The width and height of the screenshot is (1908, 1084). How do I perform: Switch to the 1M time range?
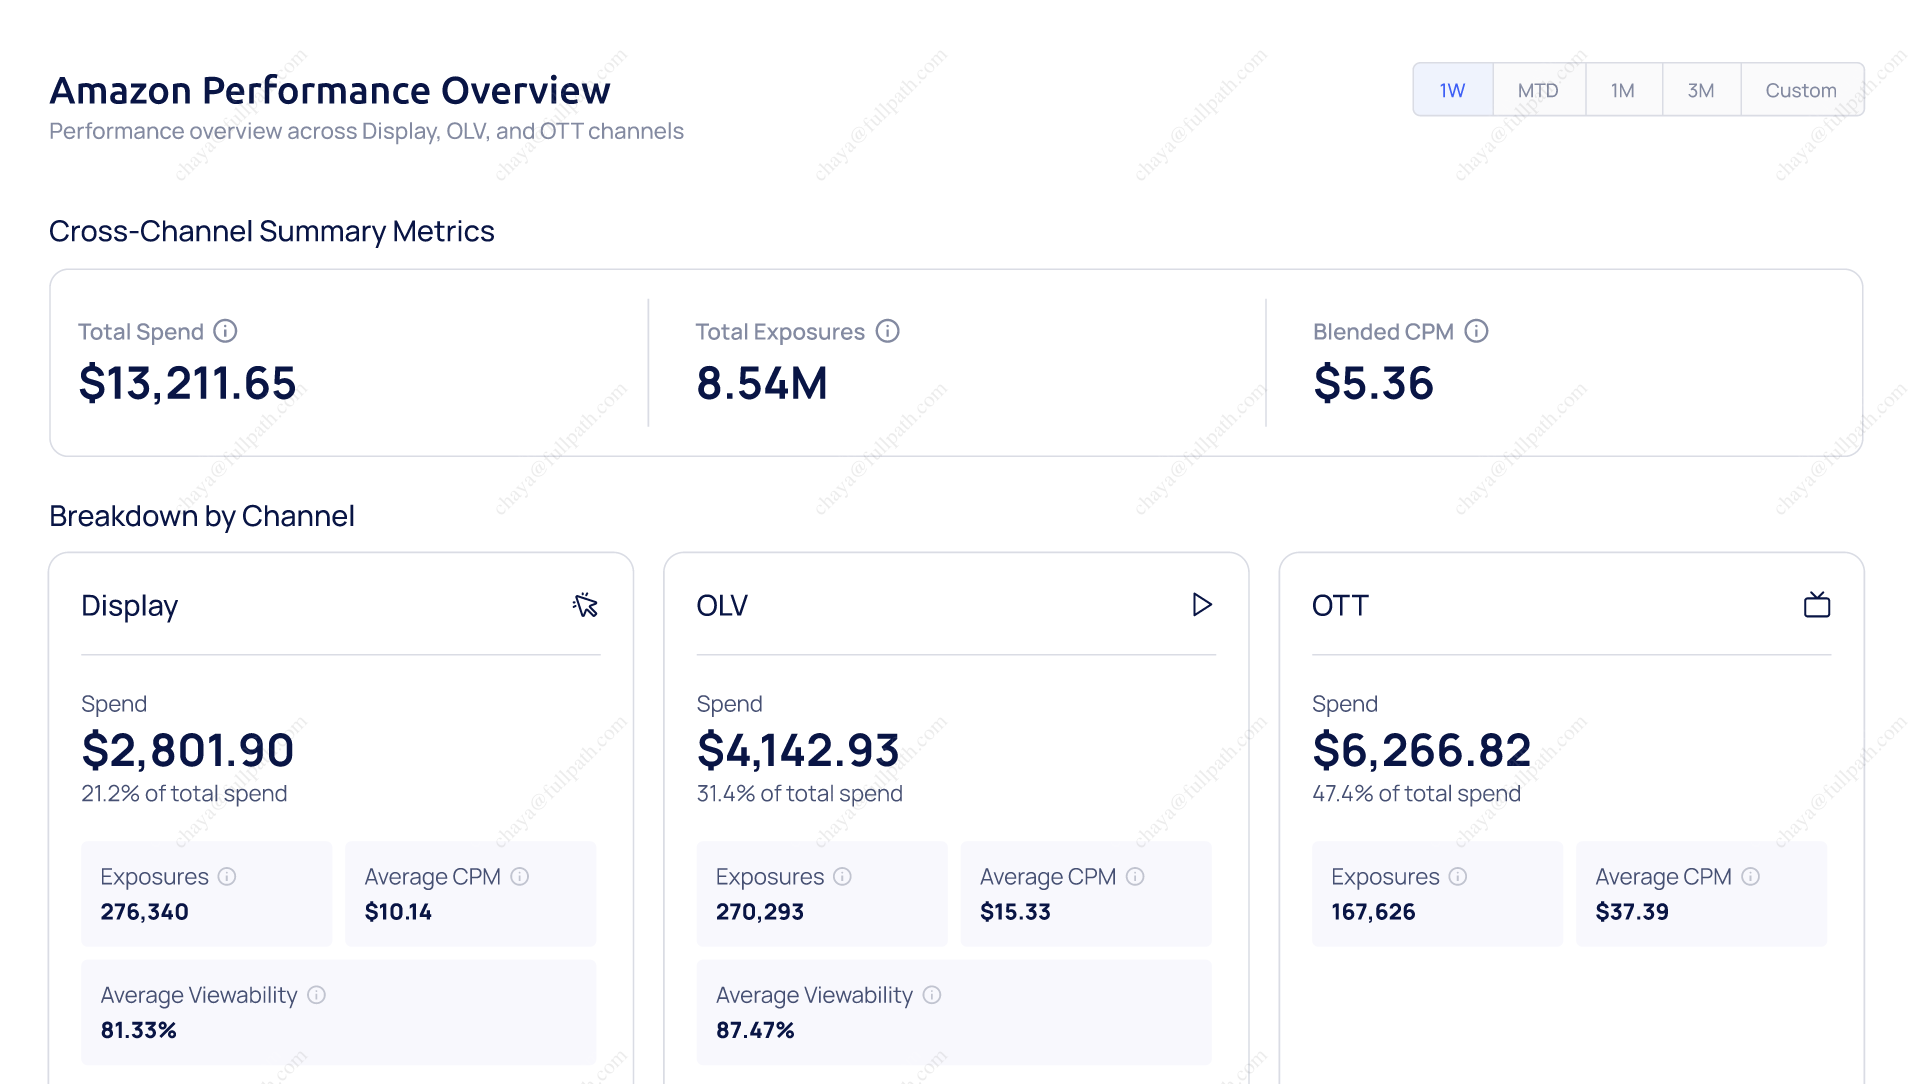click(x=1622, y=90)
